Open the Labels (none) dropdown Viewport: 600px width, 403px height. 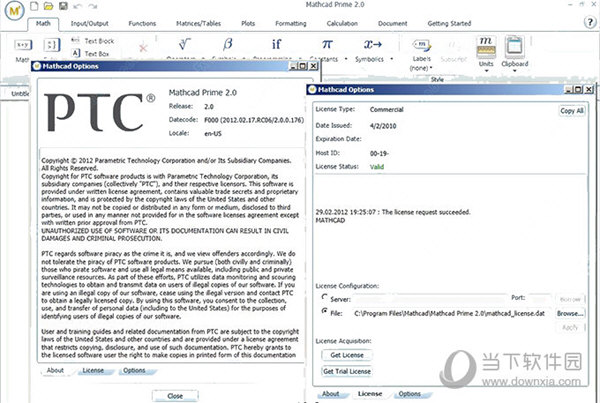coord(421,68)
